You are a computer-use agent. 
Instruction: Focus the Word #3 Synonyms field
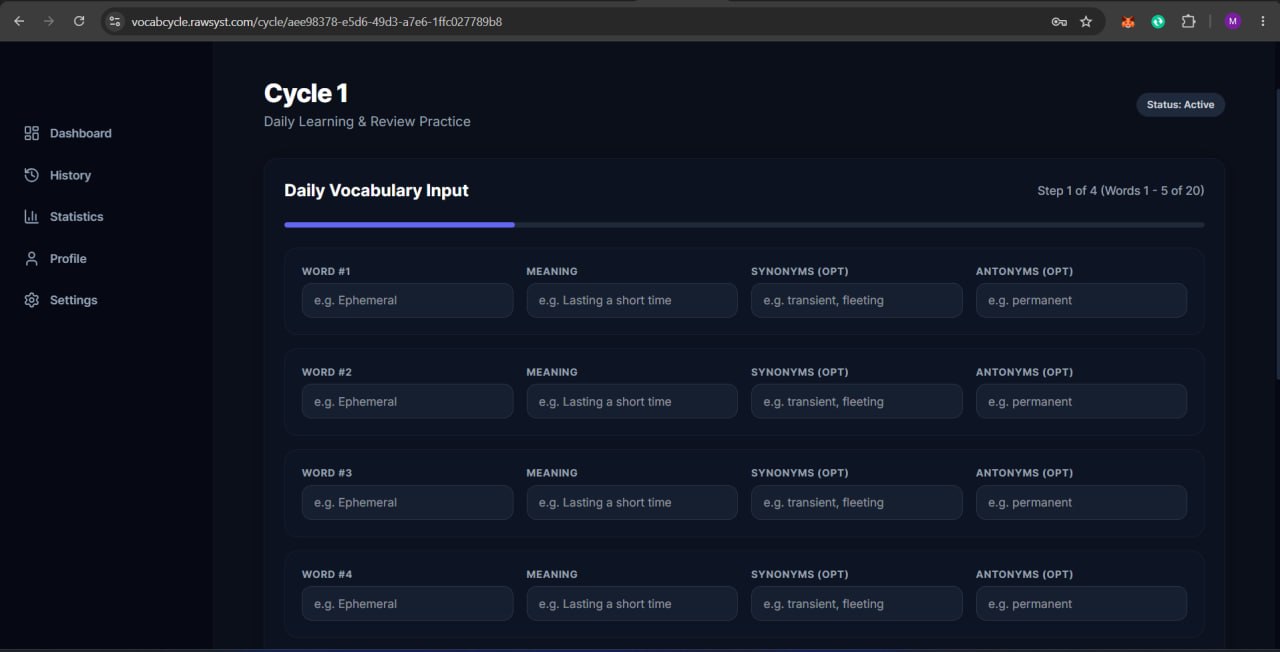click(x=857, y=502)
